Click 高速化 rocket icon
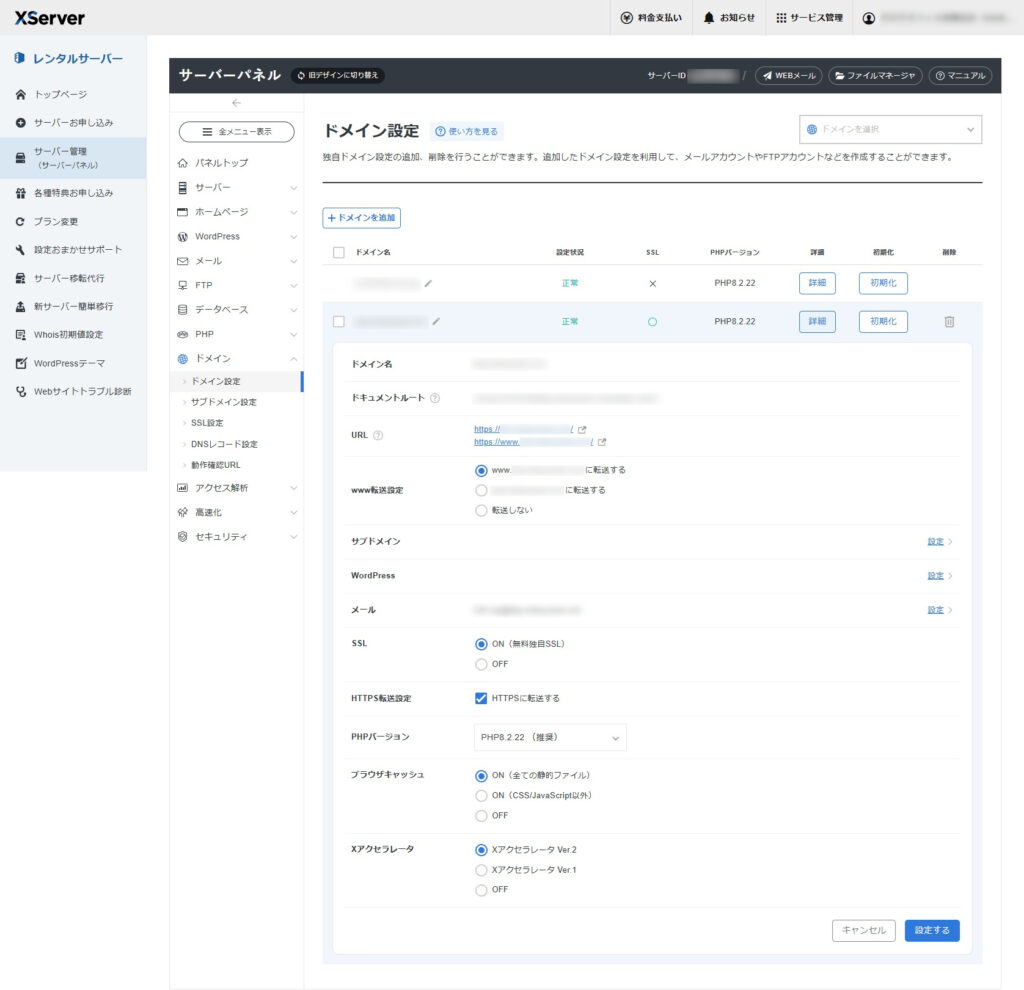 (x=183, y=513)
